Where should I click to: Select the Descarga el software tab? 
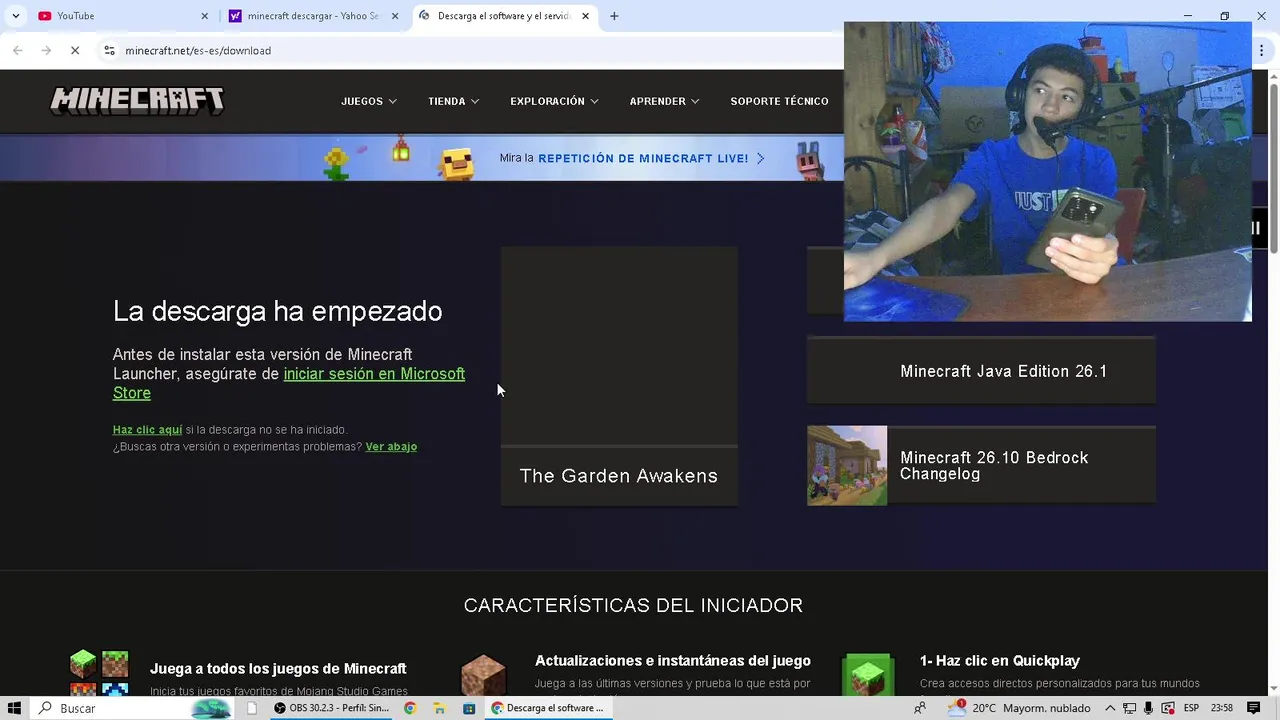[x=503, y=16]
